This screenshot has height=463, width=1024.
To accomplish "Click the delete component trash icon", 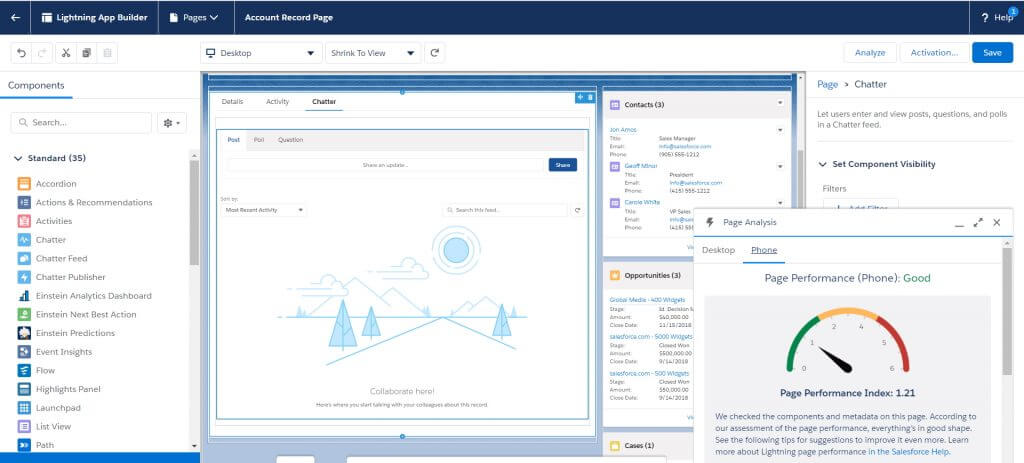I will coord(590,97).
